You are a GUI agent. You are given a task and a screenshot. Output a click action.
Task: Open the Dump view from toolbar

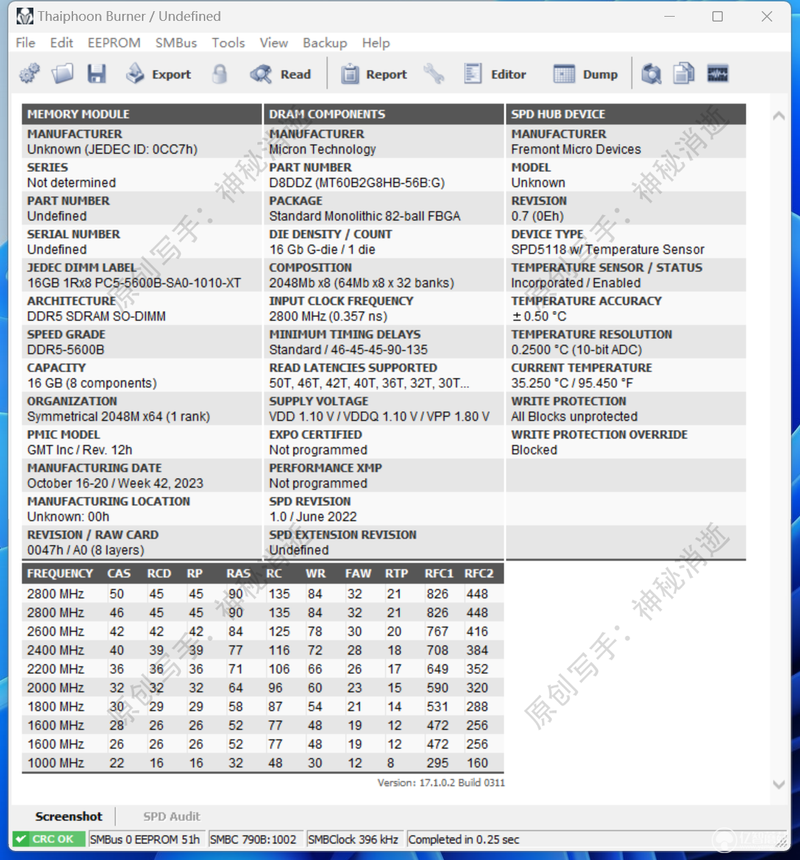pos(585,74)
